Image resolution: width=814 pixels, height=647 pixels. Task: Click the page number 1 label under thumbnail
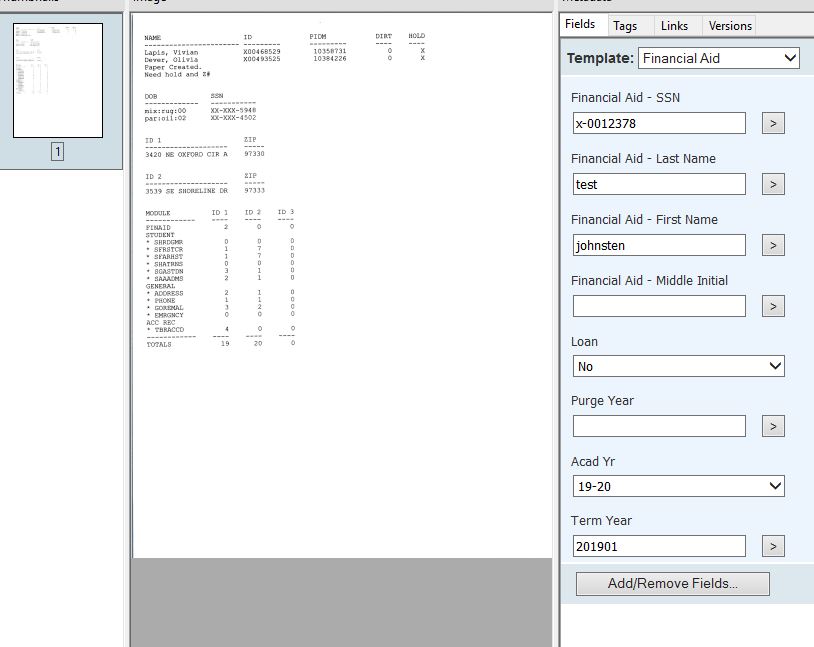58,152
